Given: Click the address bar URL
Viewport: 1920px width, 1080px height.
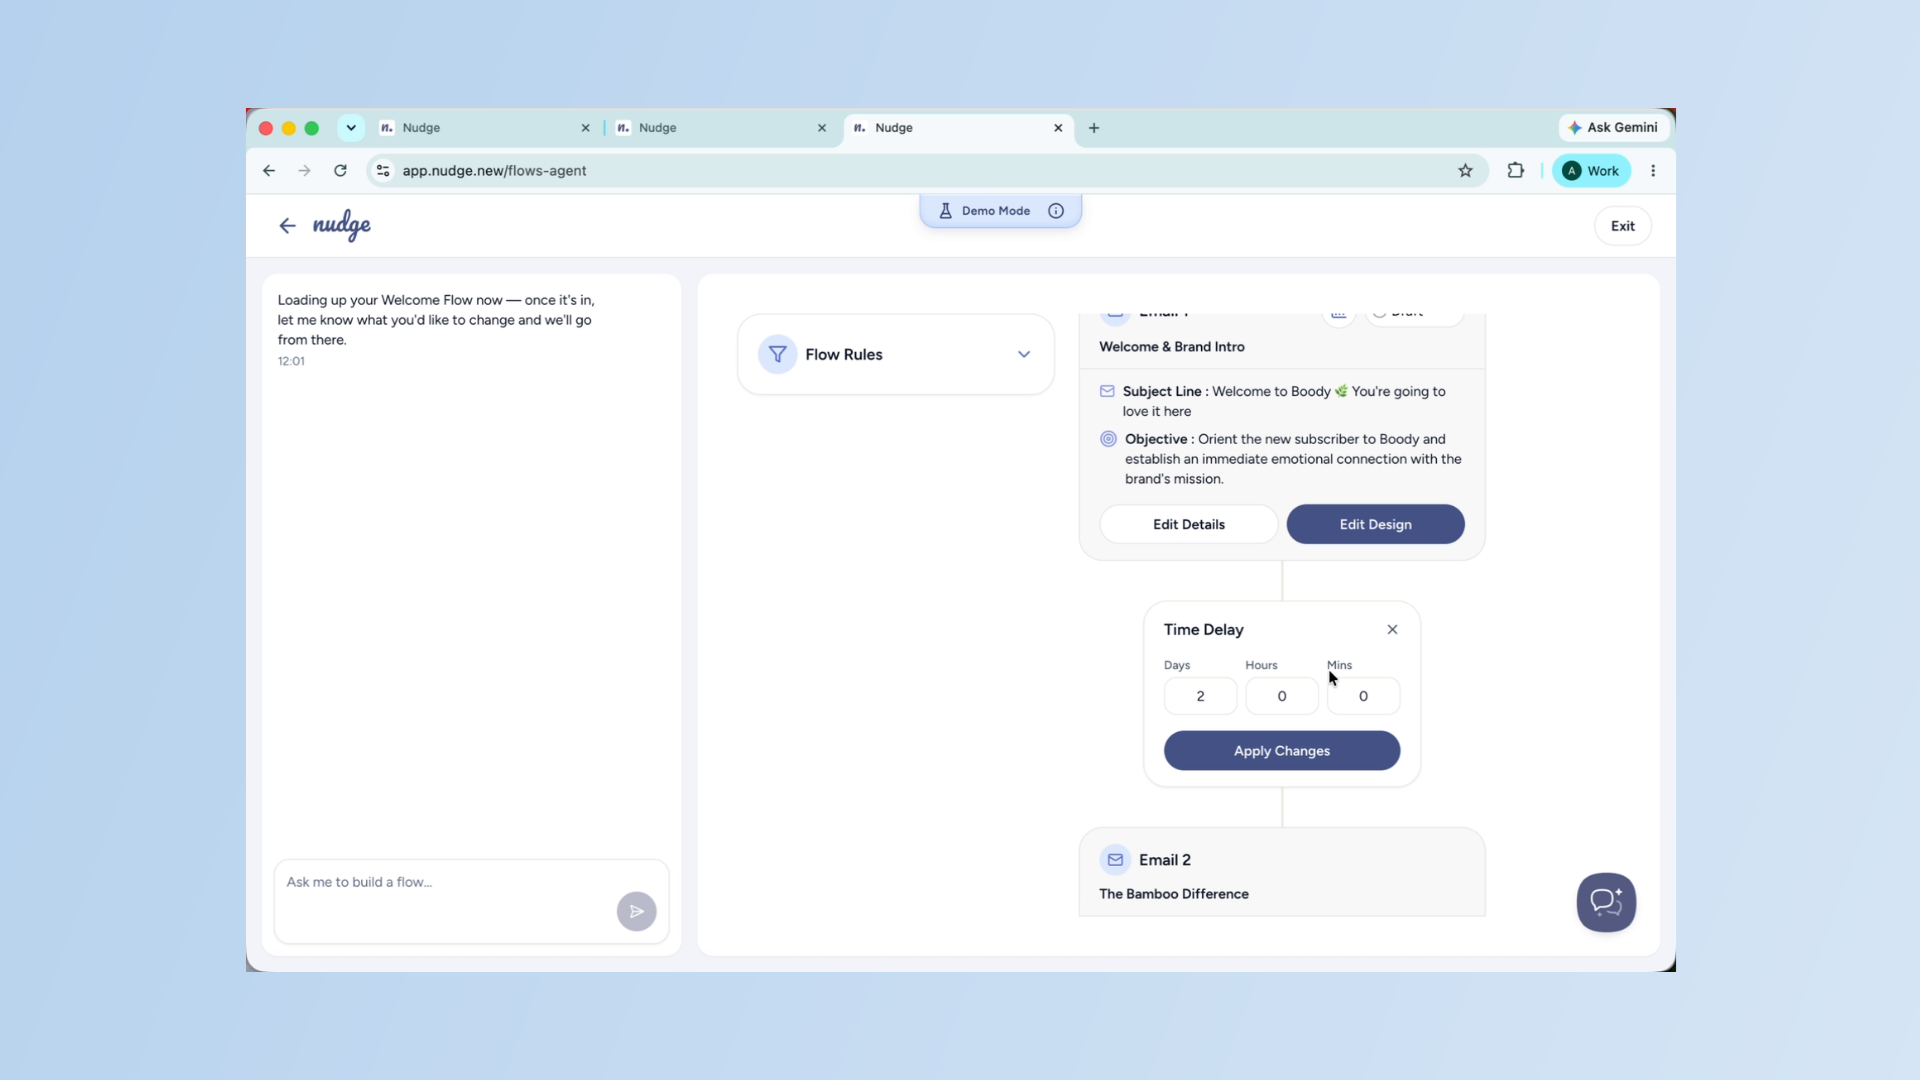Looking at the screenshot, I should point(494,171).
